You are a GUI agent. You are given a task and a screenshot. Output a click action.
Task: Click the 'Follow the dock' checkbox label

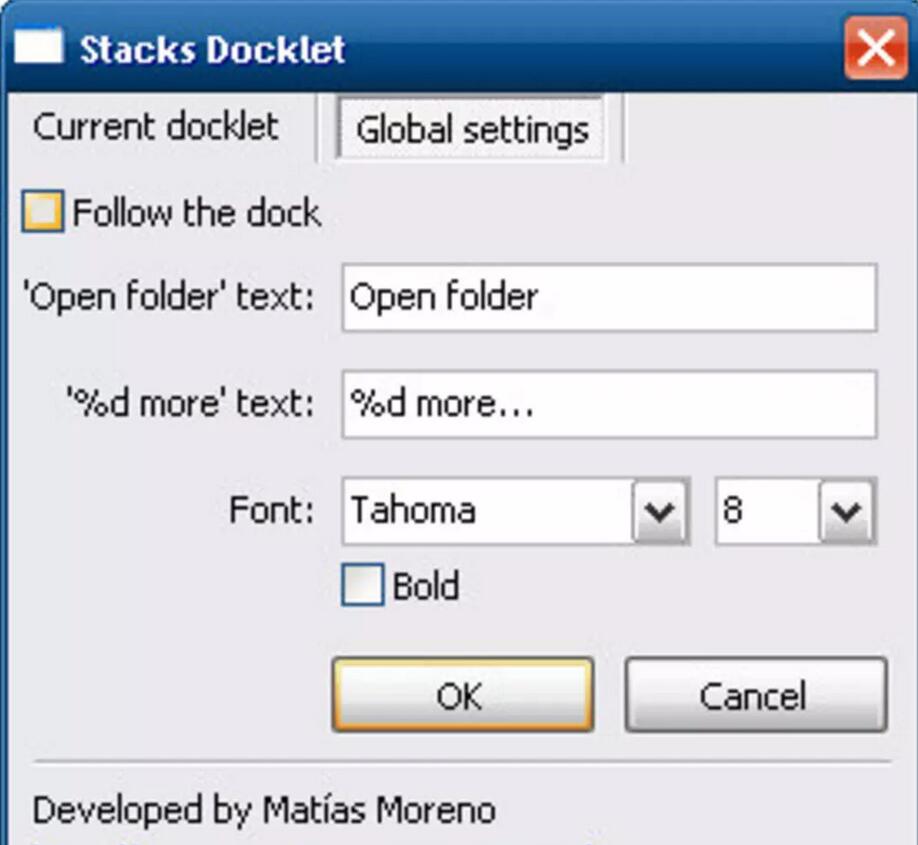click(197, 213)
